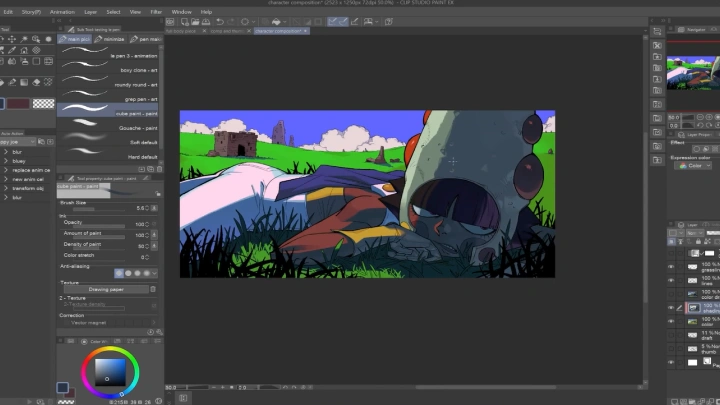The height and width of the screenshot is (405, 720).
Task: Click the lock icon beside the brush preview
Action: coord(158,194)
